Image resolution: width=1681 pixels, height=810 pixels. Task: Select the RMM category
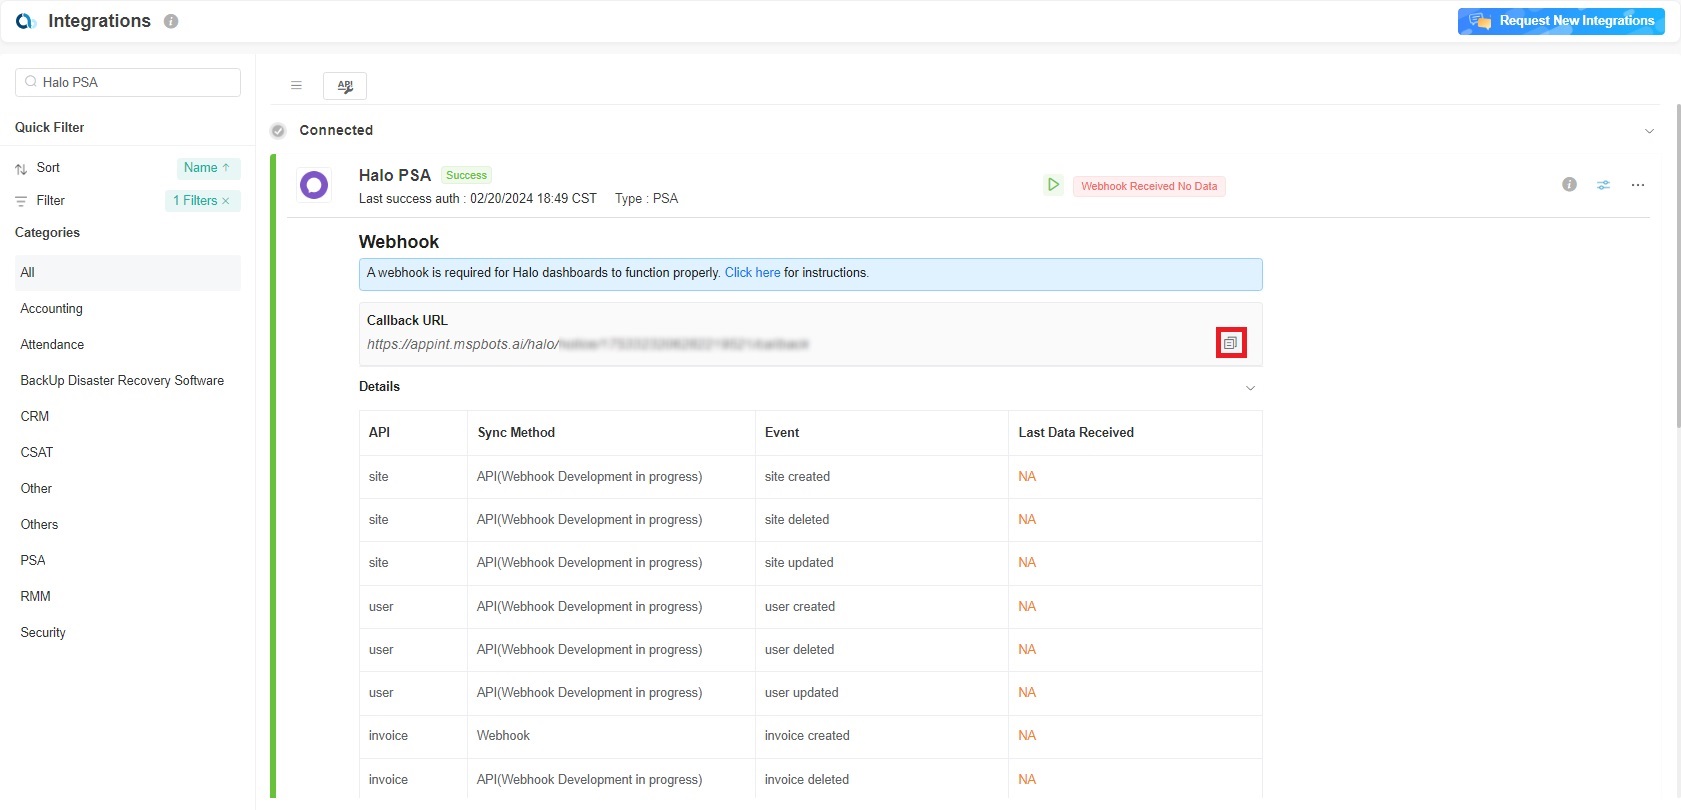pyautogui.click(x=35, y=596)
